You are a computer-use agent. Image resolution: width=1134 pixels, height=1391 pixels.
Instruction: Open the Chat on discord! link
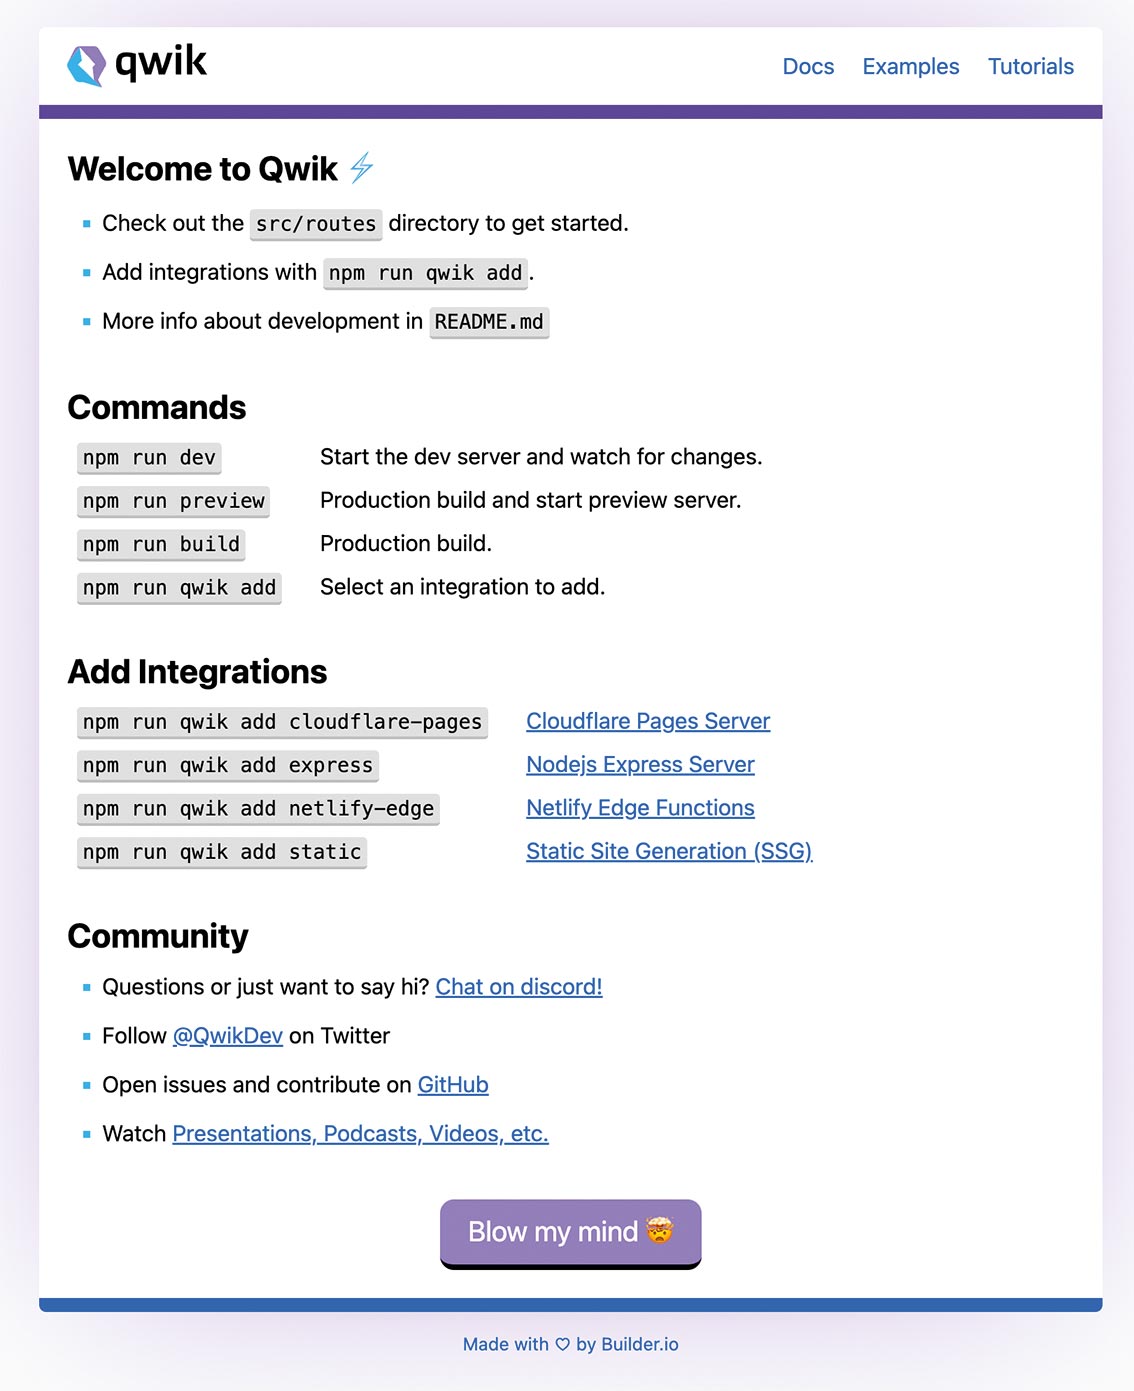tap(519, 987)
